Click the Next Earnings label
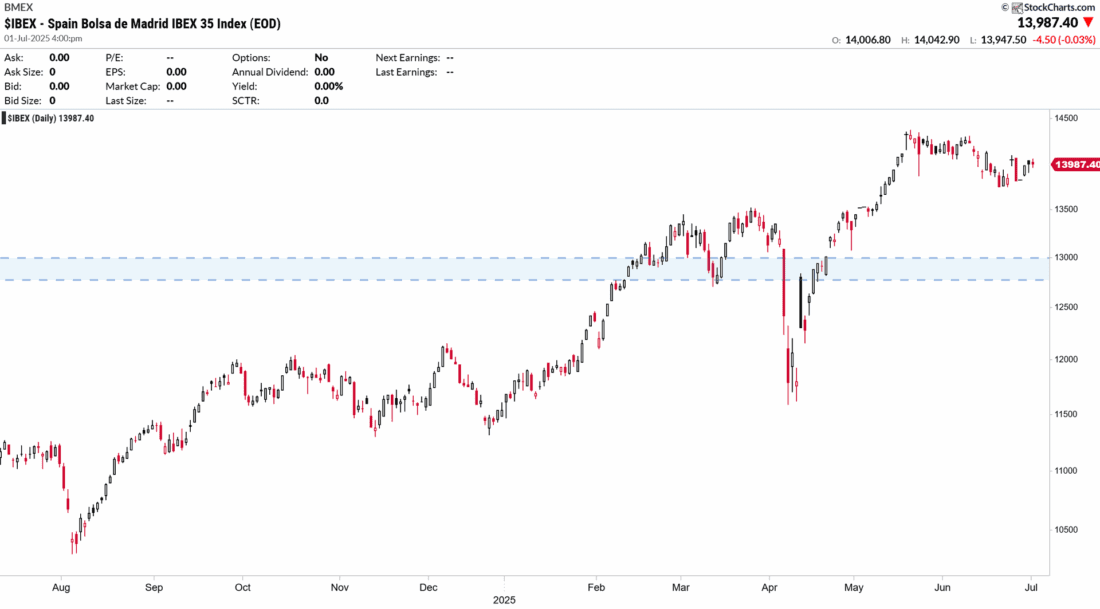The image size is (1100, 609). coord(408,58)
